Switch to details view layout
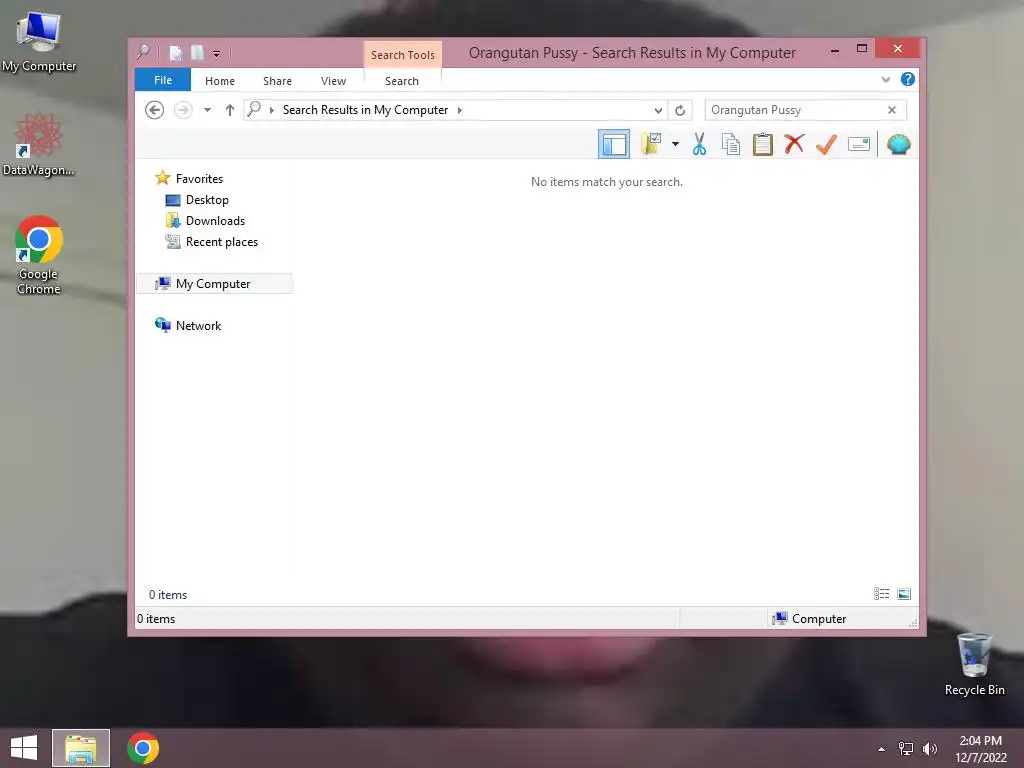The image size is (1024, 768). click(x=882, y=594)
